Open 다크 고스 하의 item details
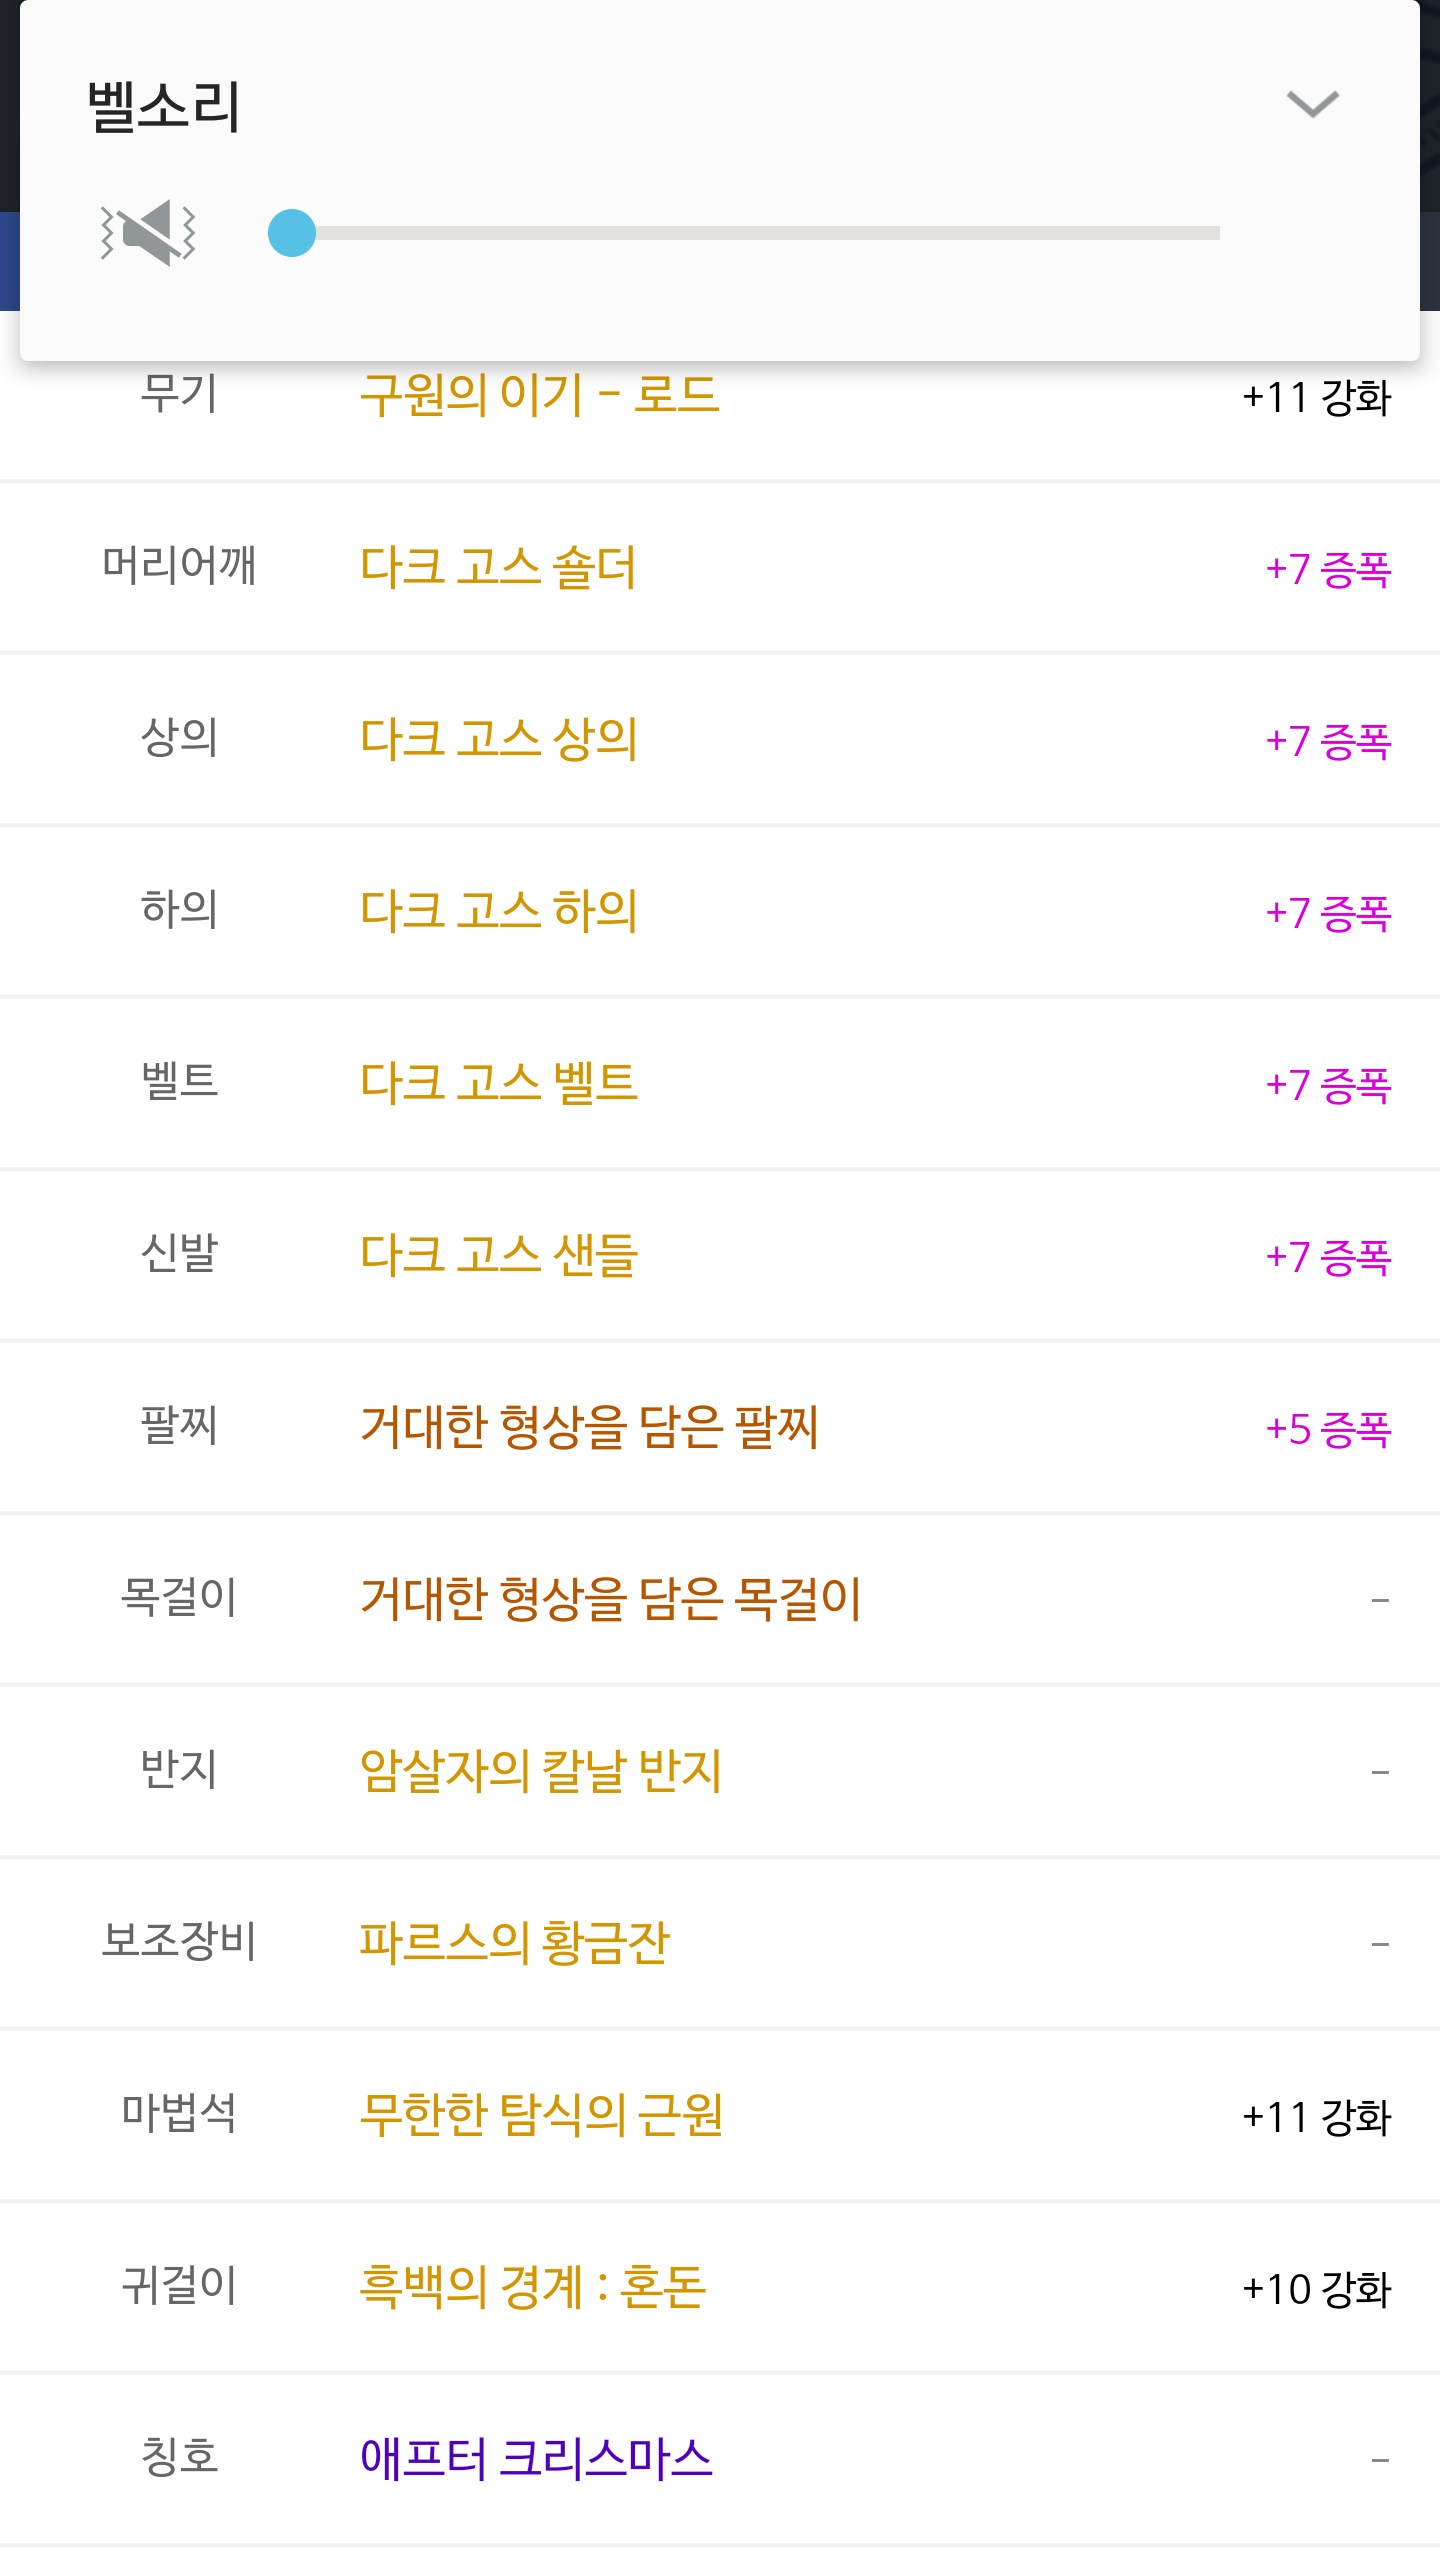 tap(498, 911)
